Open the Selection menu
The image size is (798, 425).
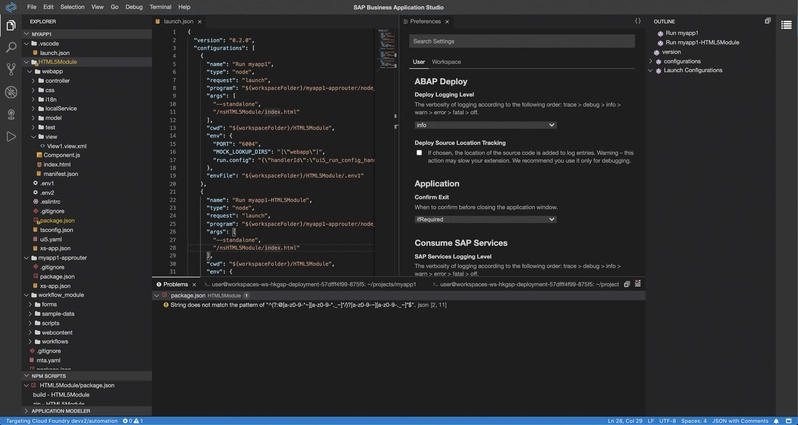72,7
